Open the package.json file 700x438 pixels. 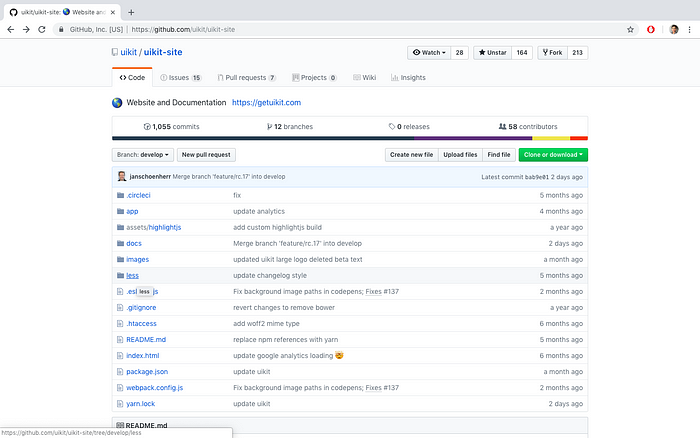pyautogui.click(x=147, y=371)
